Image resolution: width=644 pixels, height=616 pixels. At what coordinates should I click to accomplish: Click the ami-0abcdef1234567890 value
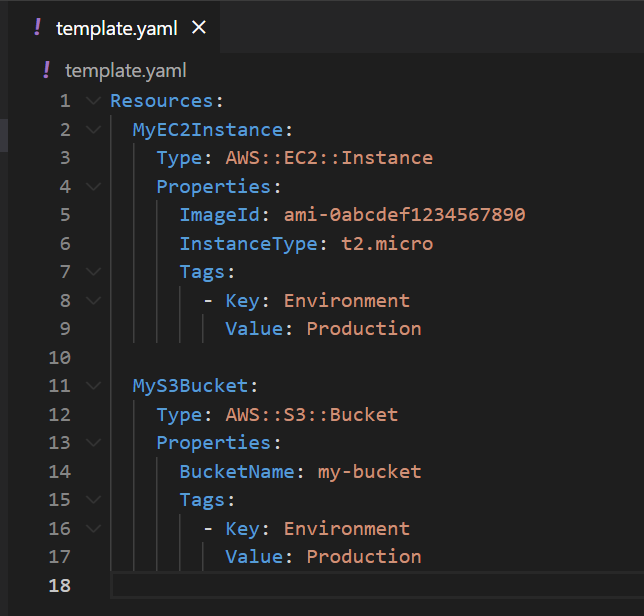(404, 215)
